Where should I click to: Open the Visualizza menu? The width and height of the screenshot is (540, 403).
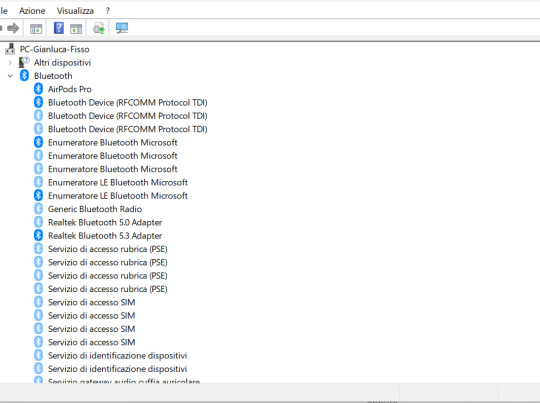(75, 11)
